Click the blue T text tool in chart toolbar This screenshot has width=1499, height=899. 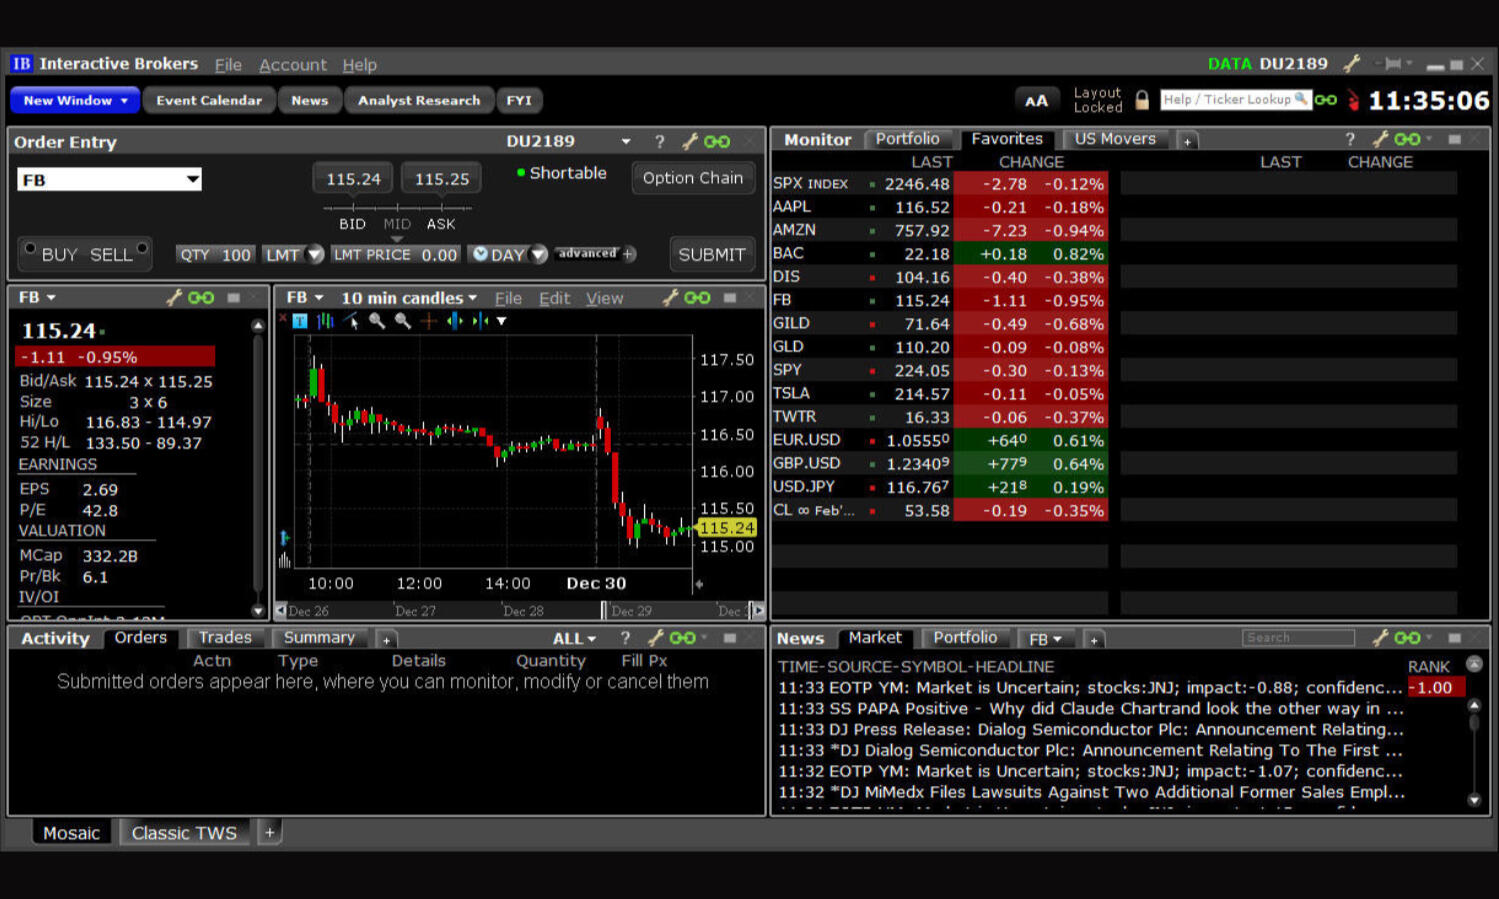[x=300, y=321]
